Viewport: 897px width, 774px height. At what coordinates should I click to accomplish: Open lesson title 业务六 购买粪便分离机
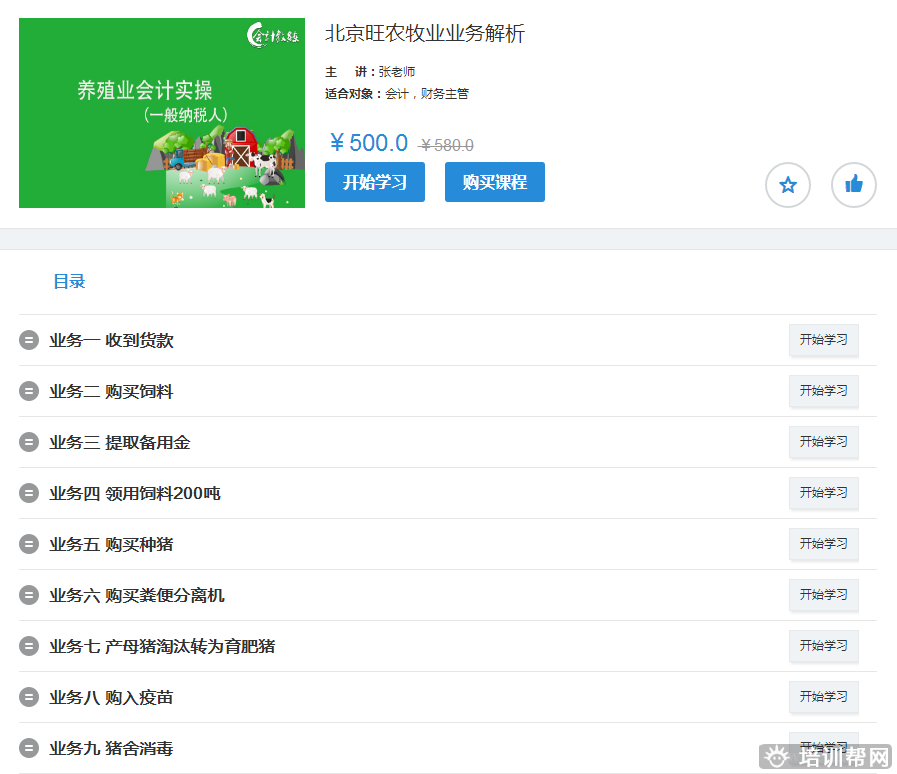[x=137, y=596]
